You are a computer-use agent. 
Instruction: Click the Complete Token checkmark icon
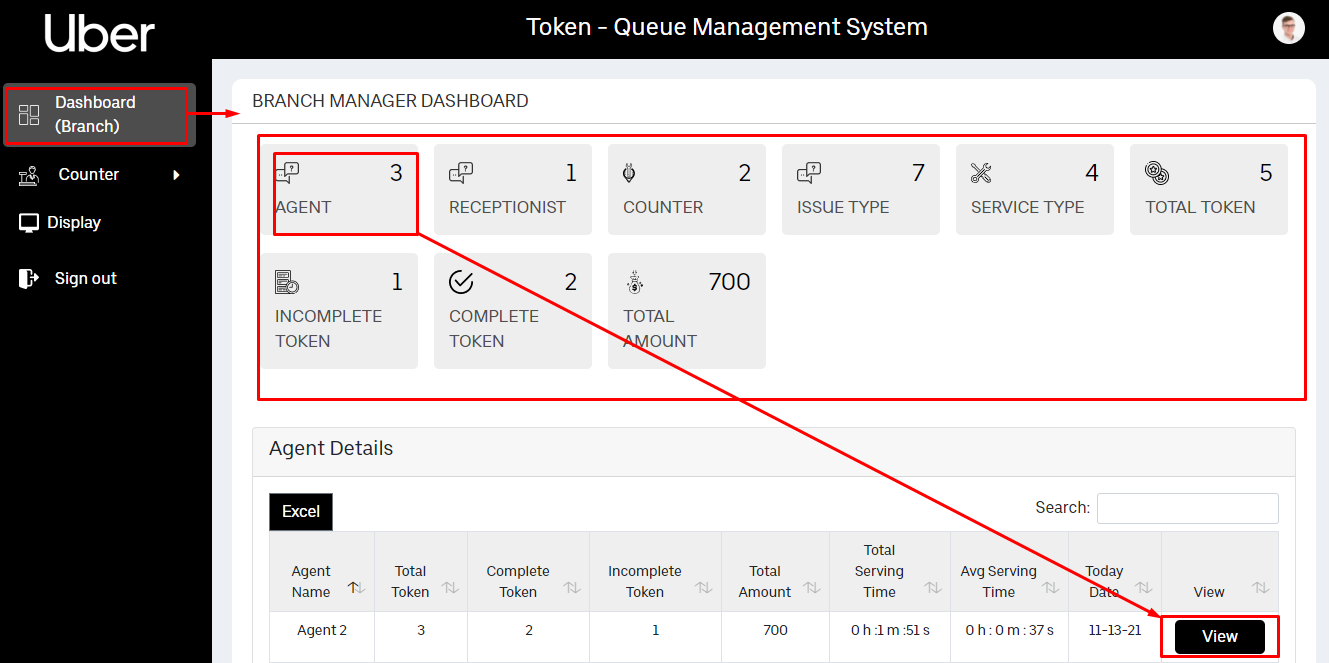pyautogui.click(x=461, y=282)
